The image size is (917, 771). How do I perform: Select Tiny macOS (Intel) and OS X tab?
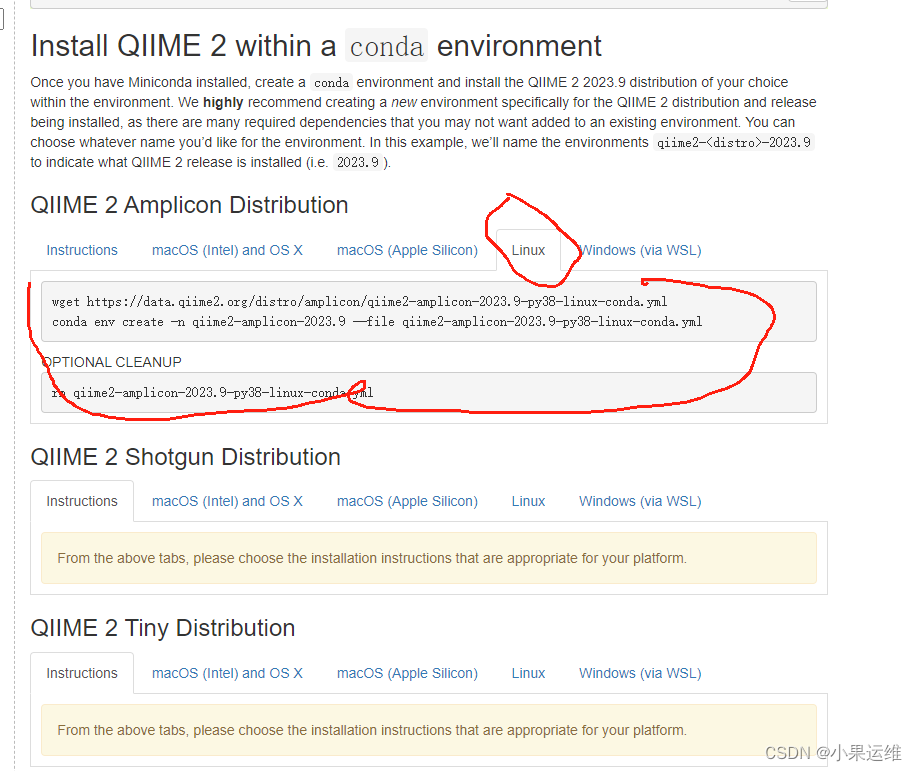click(x=227, y=673)
